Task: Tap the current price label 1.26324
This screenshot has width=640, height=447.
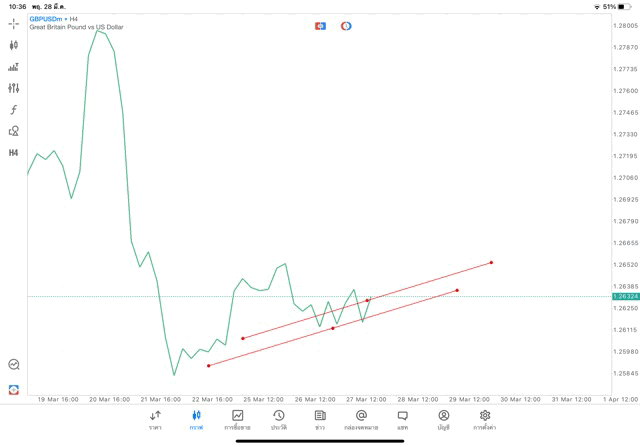Action: tap(626, 297)
